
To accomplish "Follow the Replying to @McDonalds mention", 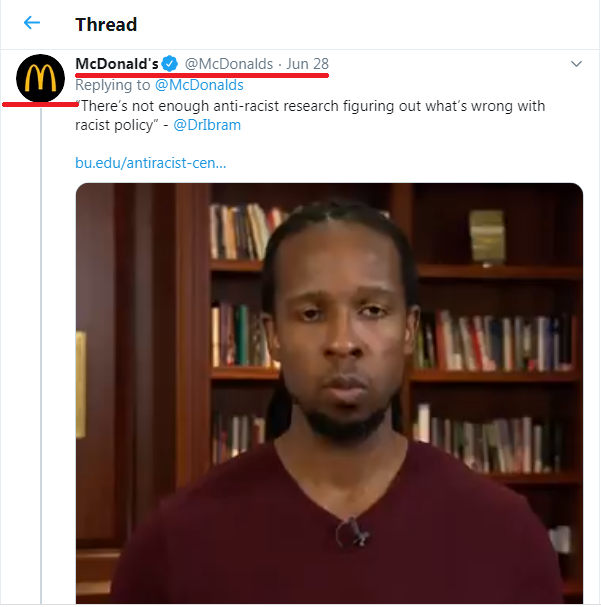I will pos(199,85).
